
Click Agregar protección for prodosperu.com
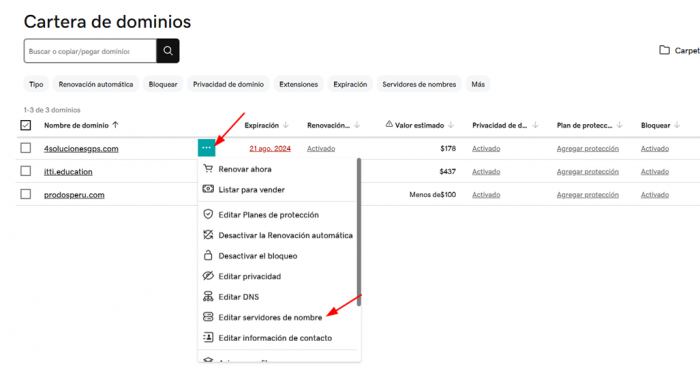(588, 195)
